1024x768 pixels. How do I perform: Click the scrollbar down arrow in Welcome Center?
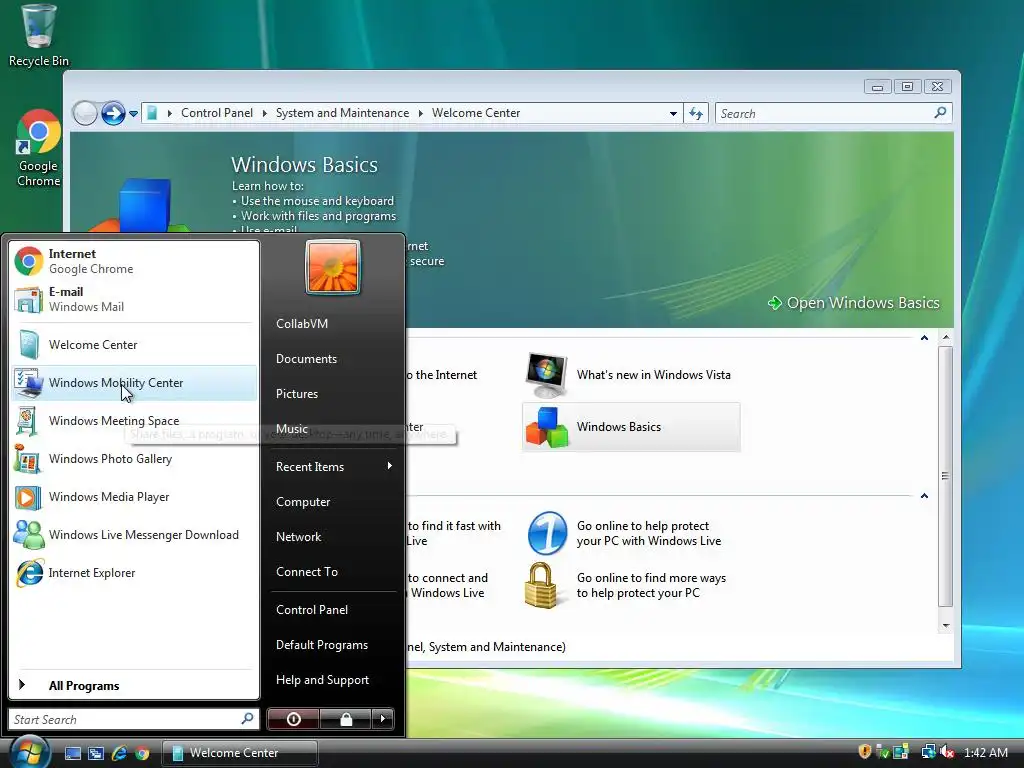click(946, 626)
